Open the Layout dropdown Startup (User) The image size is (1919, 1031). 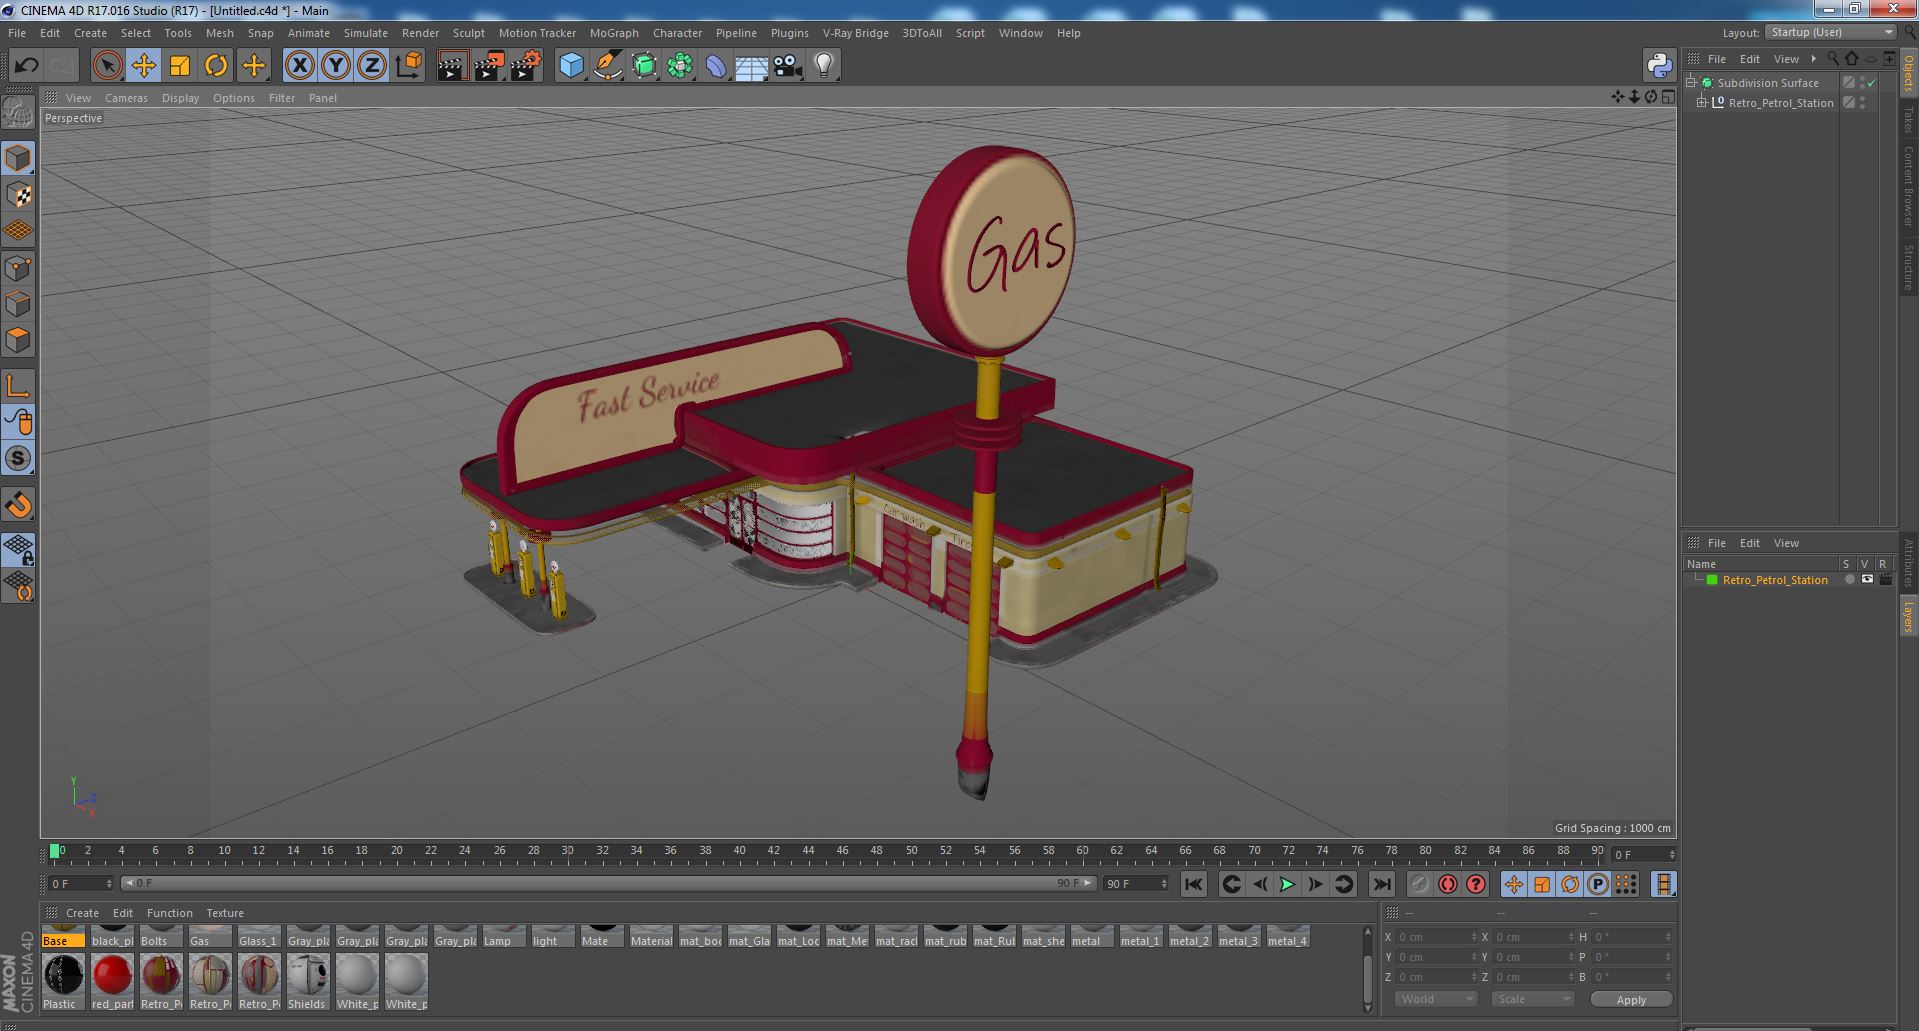pos(1831,32)
